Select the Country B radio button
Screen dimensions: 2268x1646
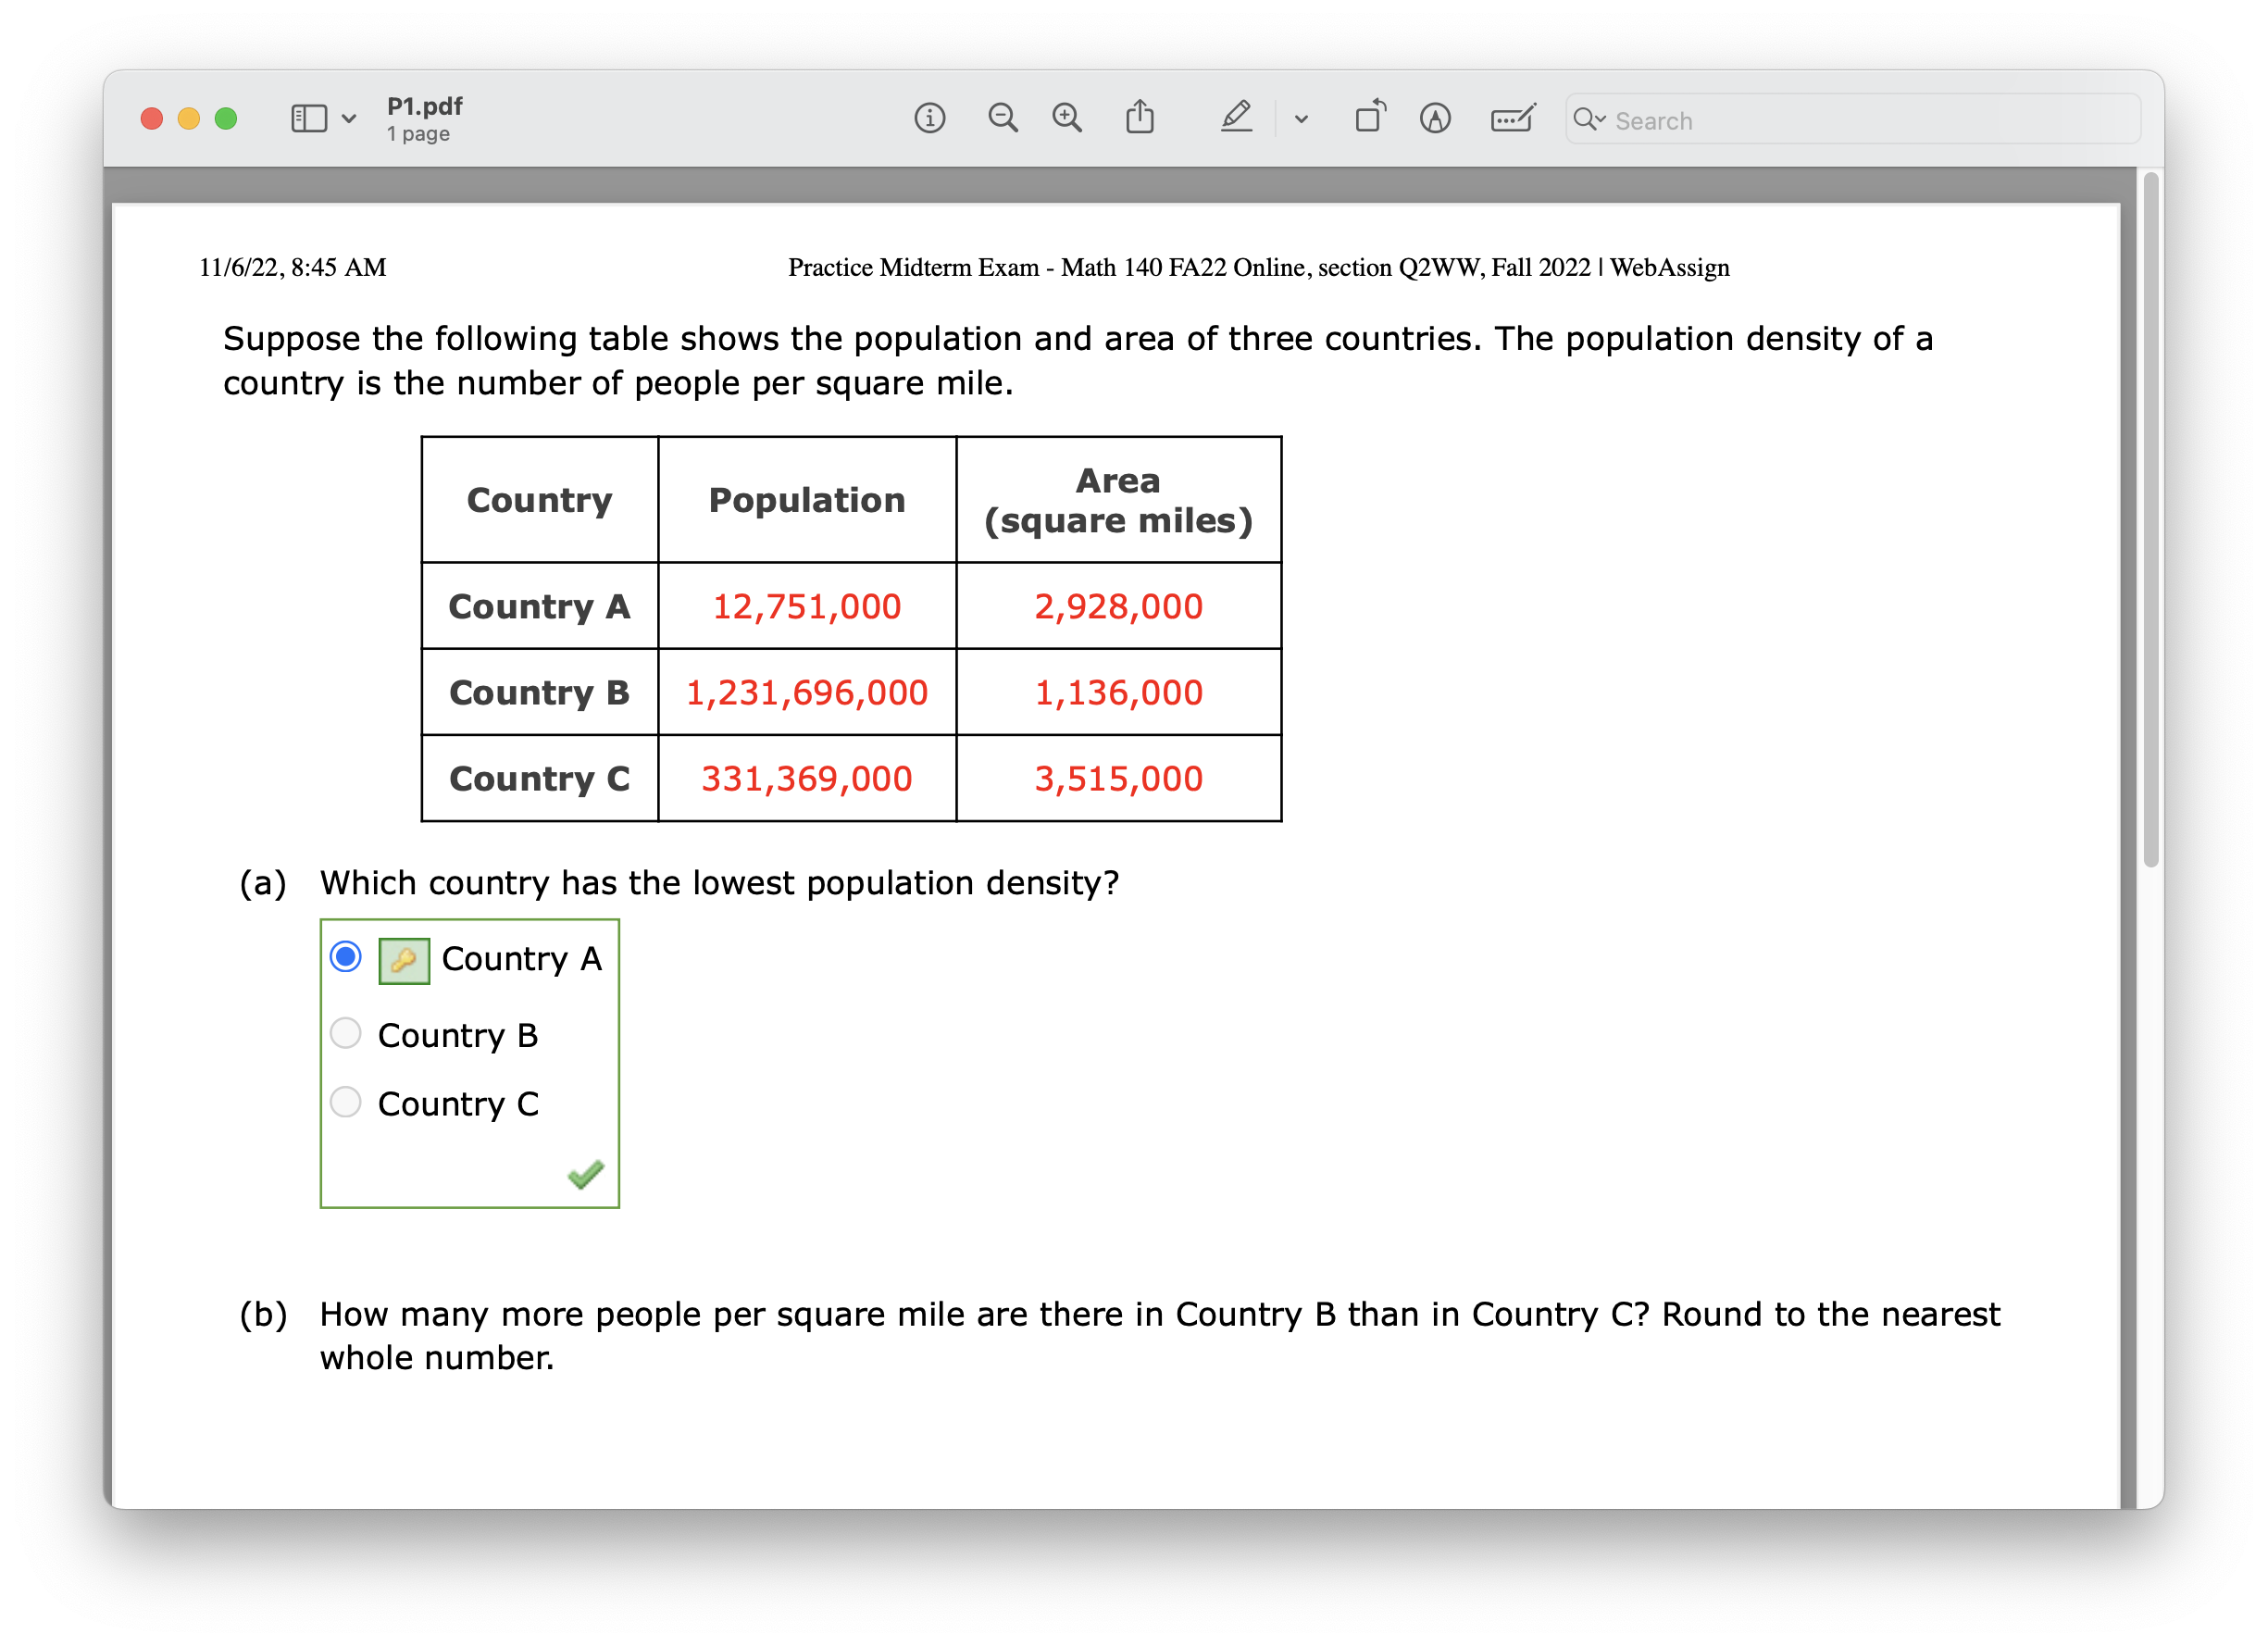(345, 1033)
